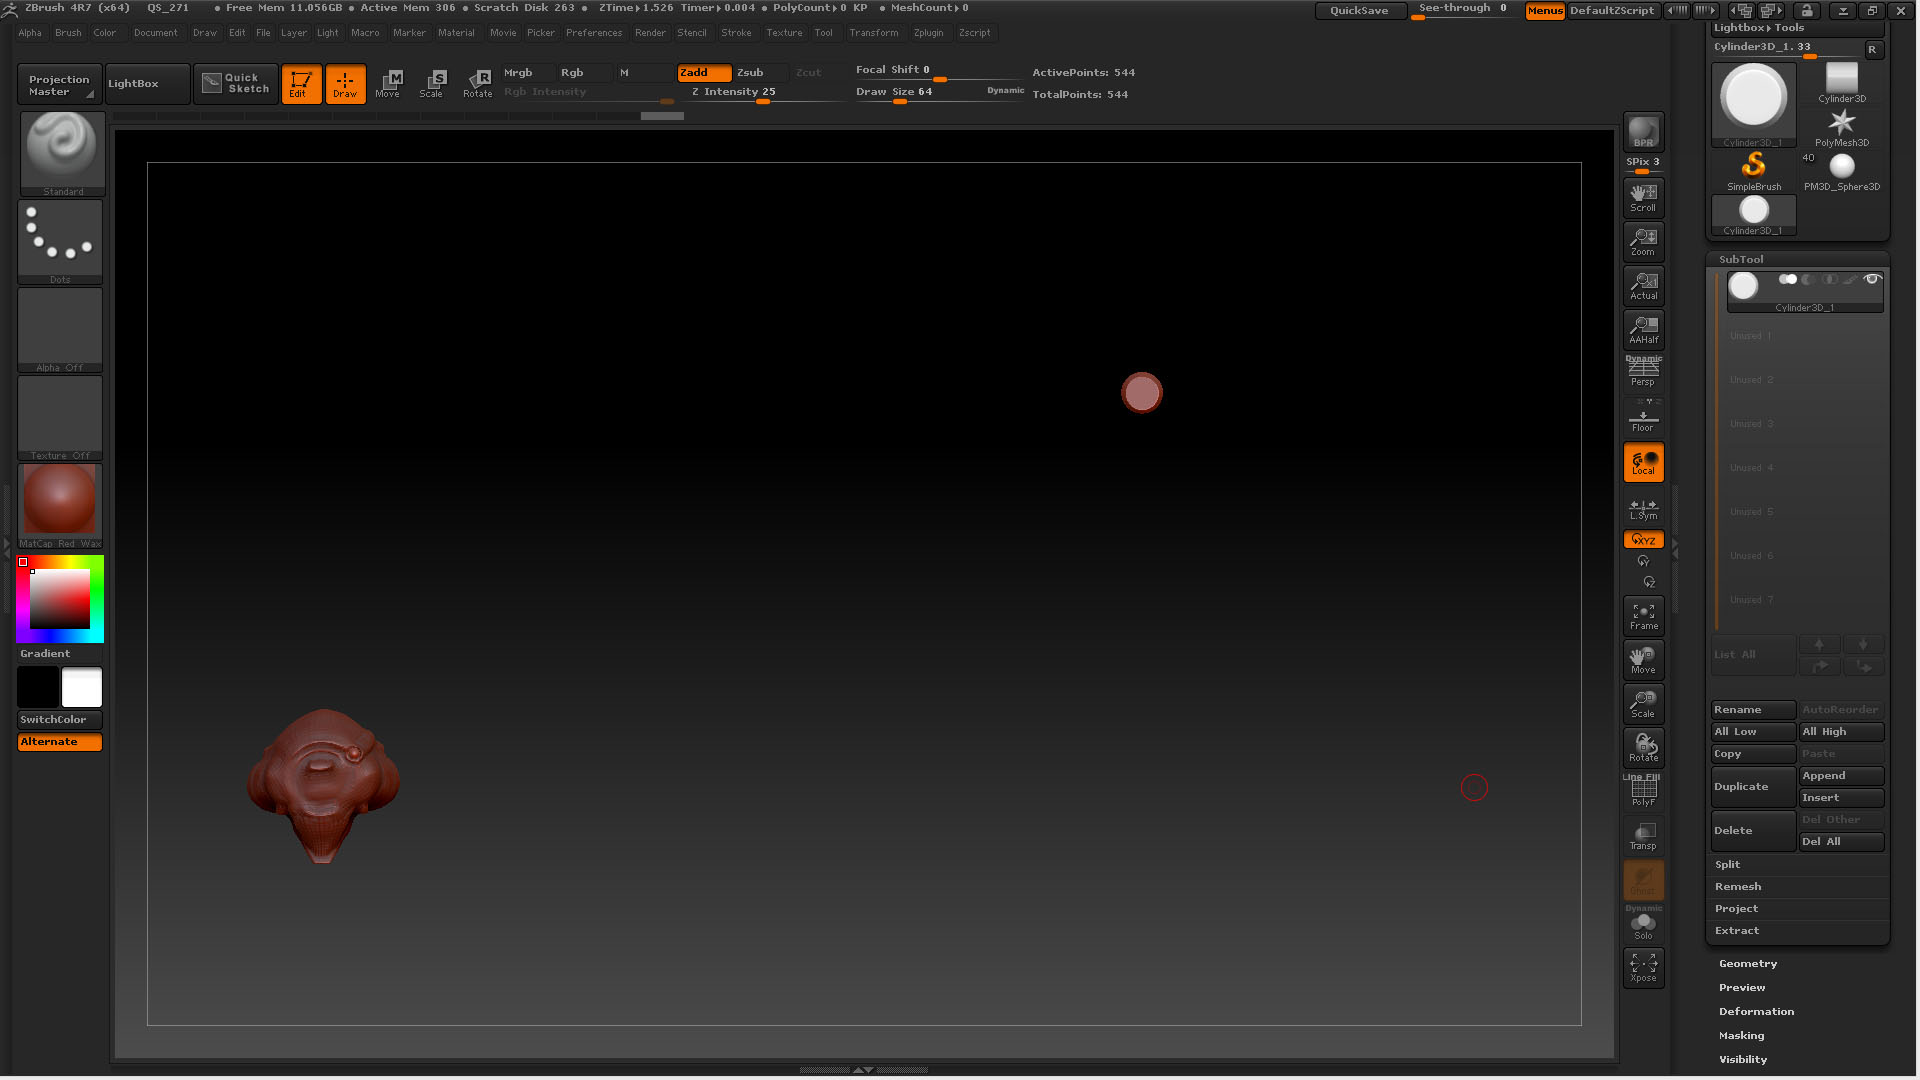Toggle the Floor grid

pyautogui.click(x=1643, y=417)
